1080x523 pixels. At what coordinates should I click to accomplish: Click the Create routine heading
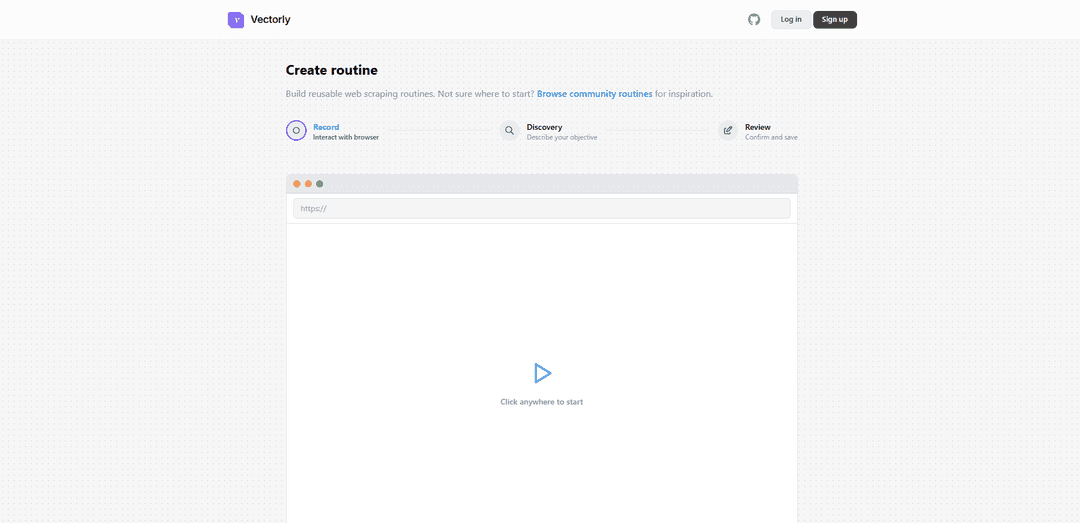pyautogui.click(x=332, y=70)
